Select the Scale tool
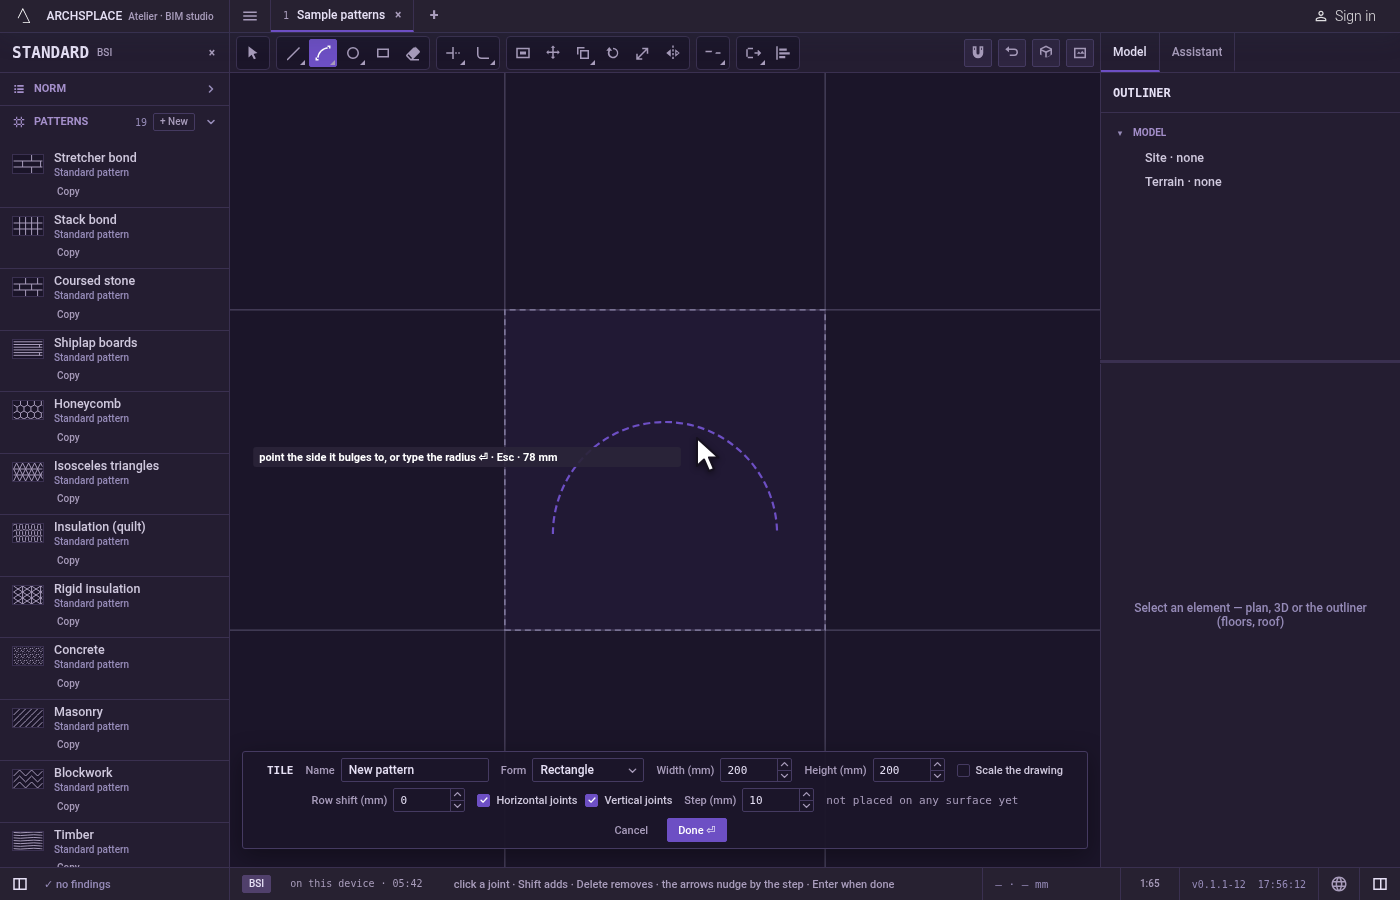This screenshot has height=900, width=1400. [x=643, y=53]
